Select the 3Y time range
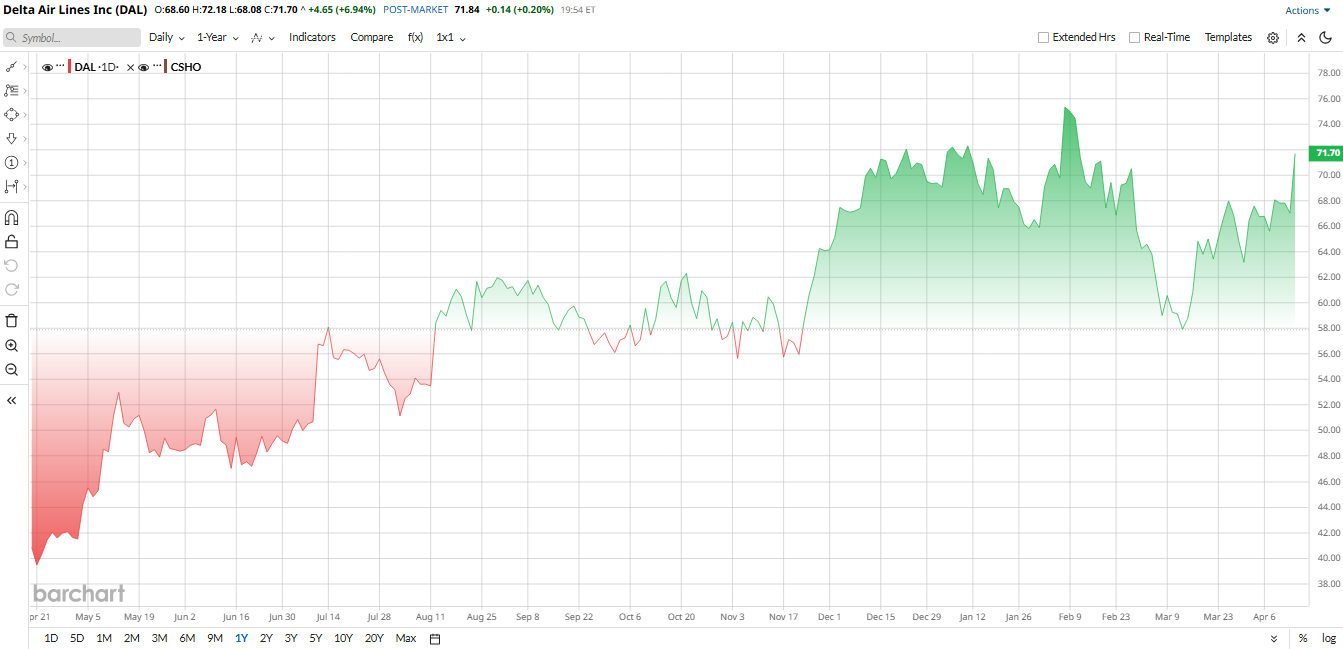The width and height of the screenshot is (1343, 649). [x=291, y=638]
